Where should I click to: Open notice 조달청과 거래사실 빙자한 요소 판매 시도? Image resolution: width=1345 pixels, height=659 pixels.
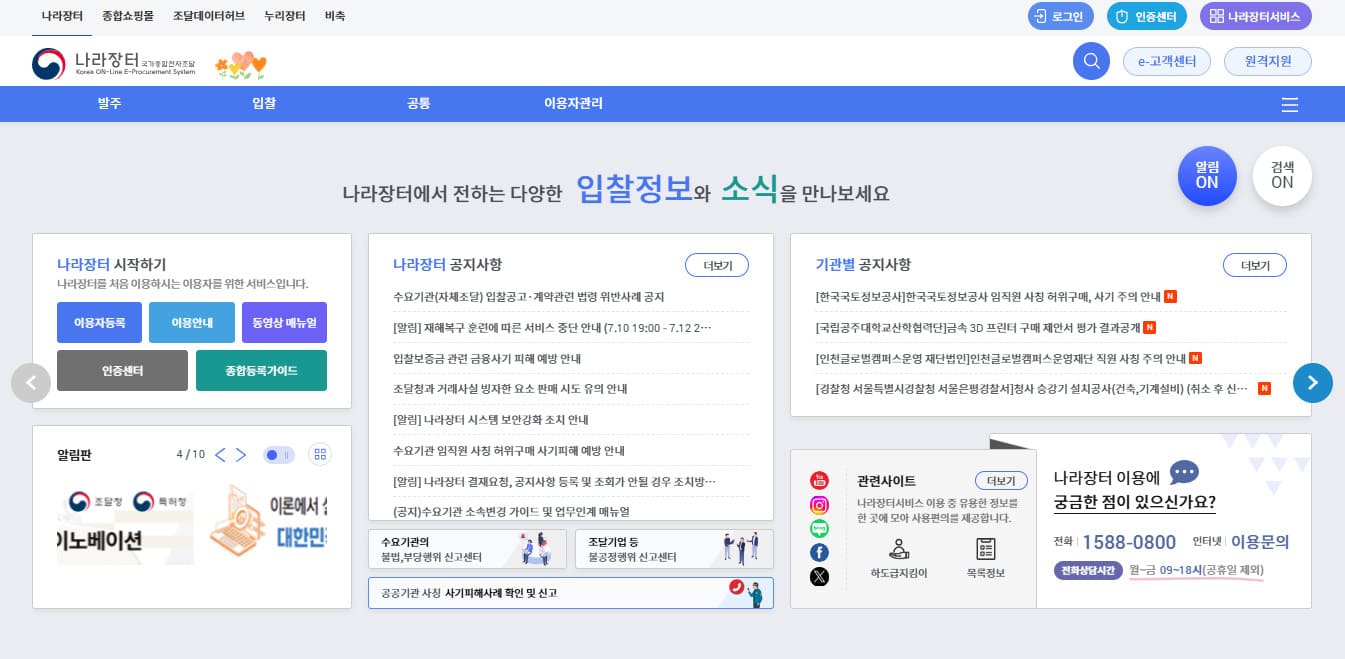510,388
